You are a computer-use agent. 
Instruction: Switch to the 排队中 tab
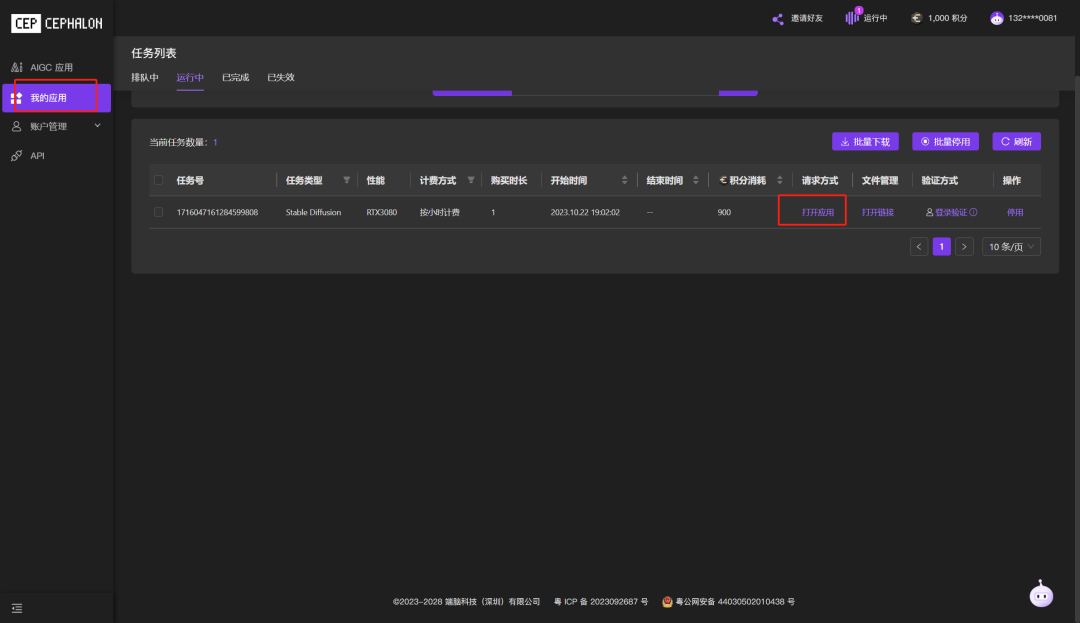[145, 78]
